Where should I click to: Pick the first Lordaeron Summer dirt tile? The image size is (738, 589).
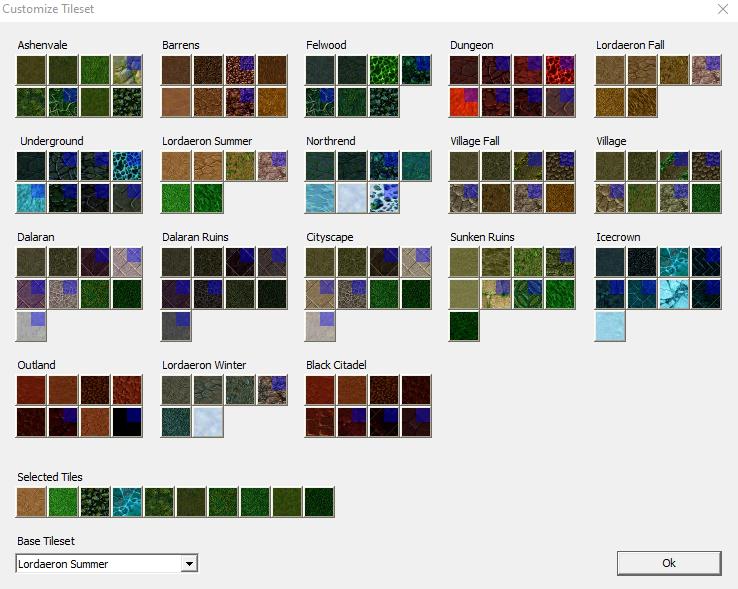coord(176,166)
